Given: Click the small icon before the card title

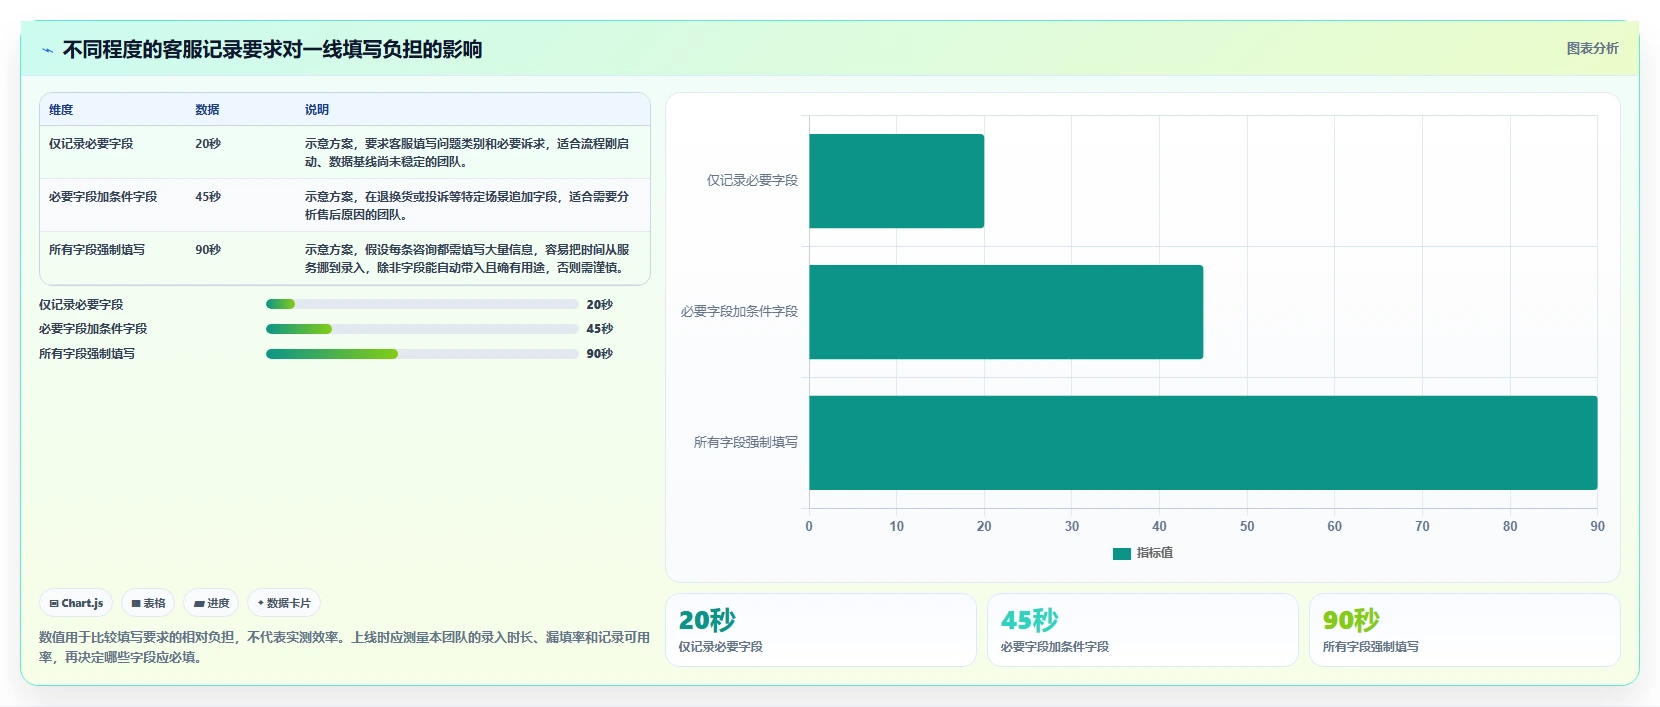Looking at the screenshot, I should (x=48, y=50).
